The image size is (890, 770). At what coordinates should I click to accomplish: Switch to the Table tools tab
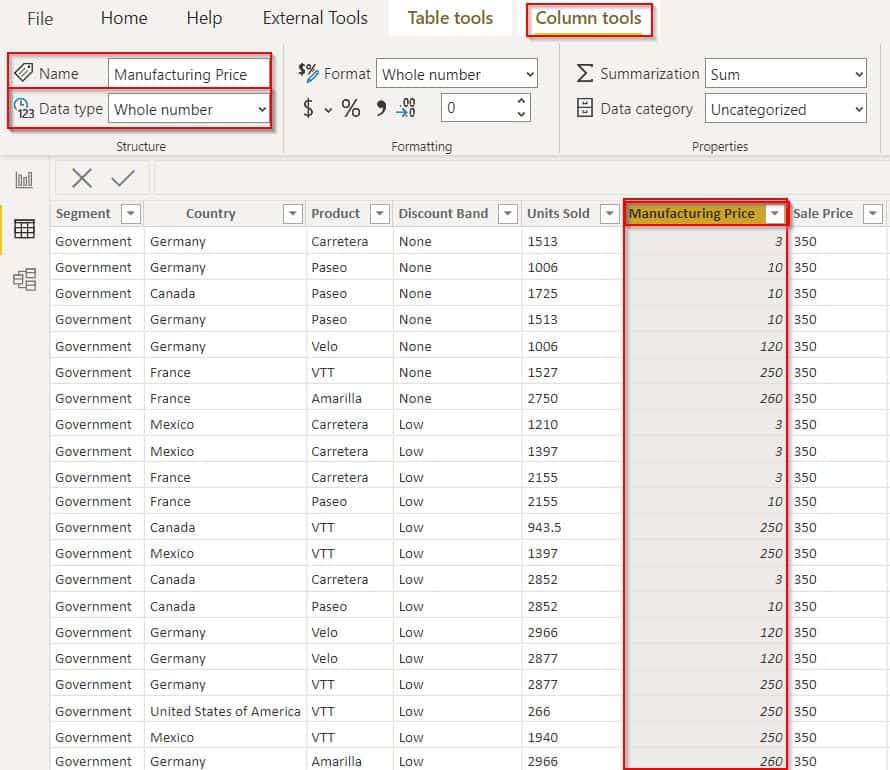click(450, 18)
